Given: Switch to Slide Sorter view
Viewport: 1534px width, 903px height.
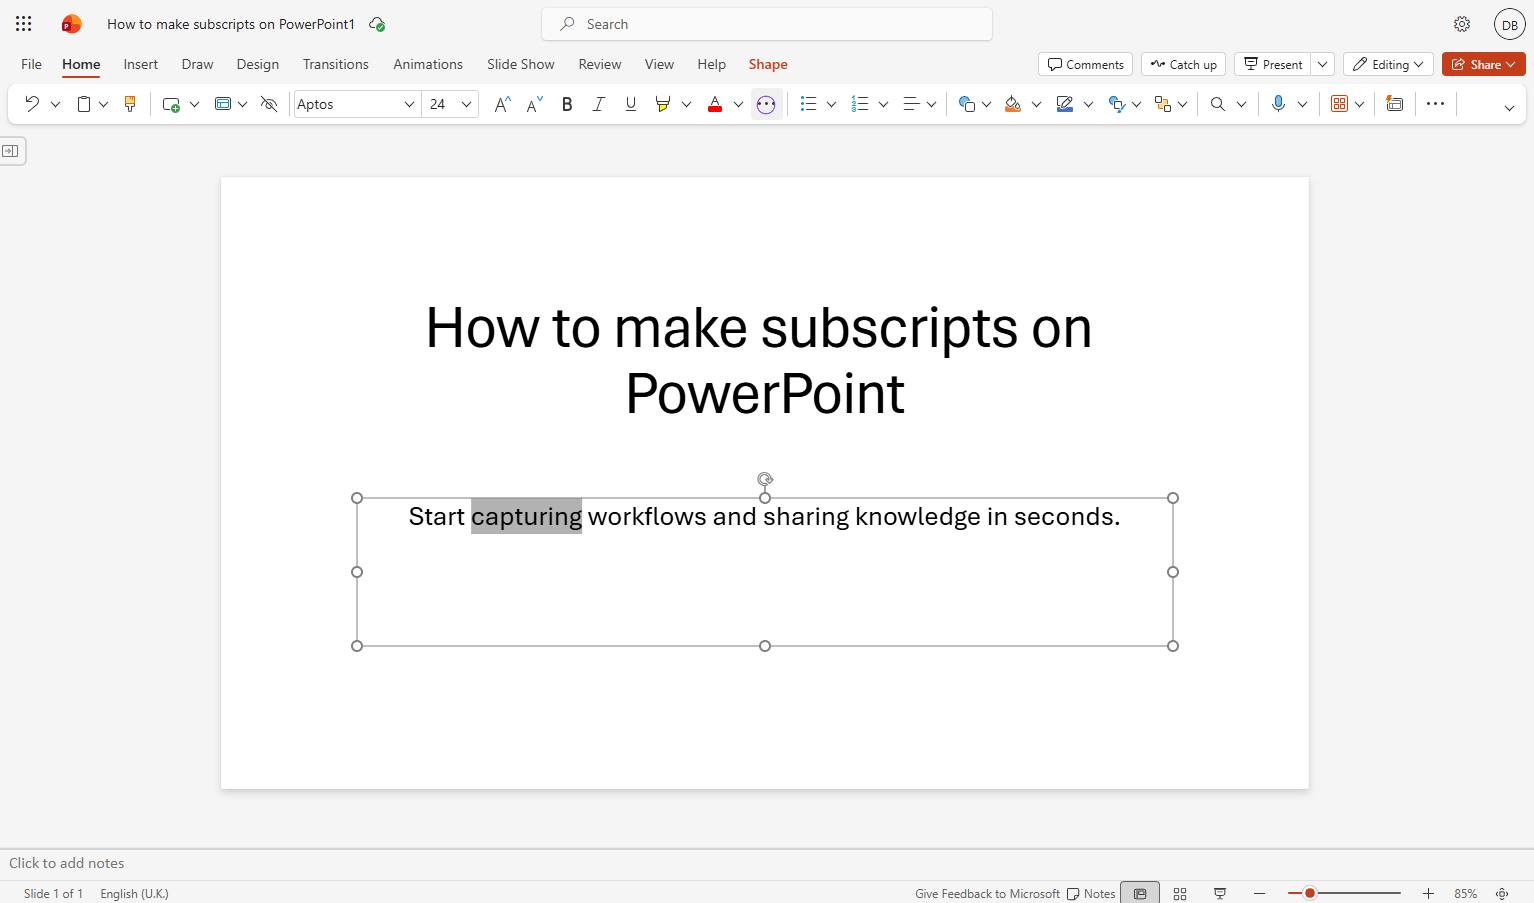Looking at the screenshot, I should [1180, 893].
